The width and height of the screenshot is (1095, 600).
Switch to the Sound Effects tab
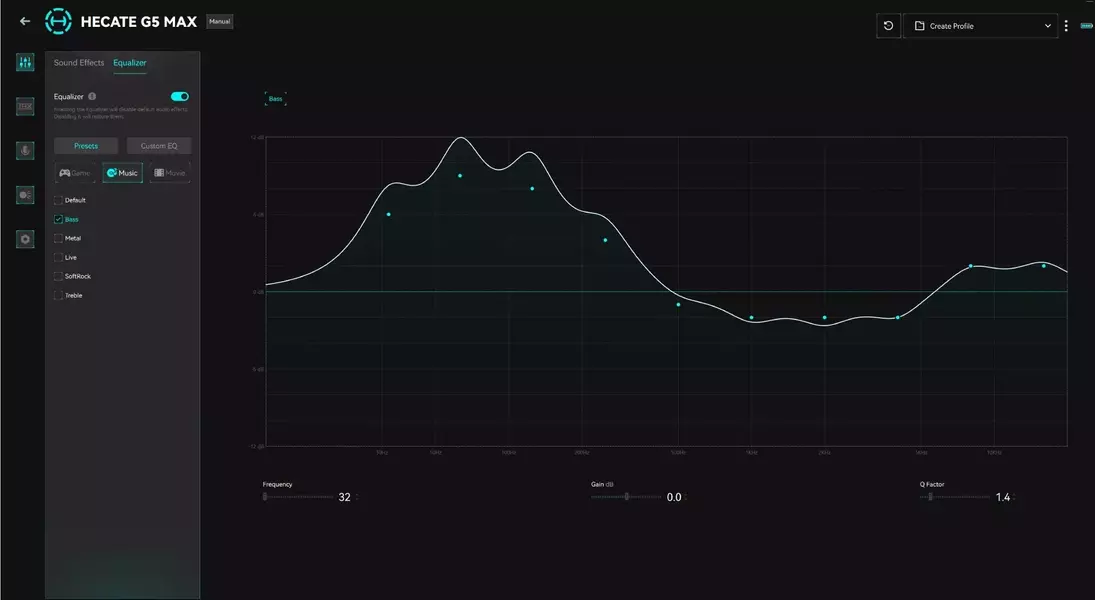(79, 63)
